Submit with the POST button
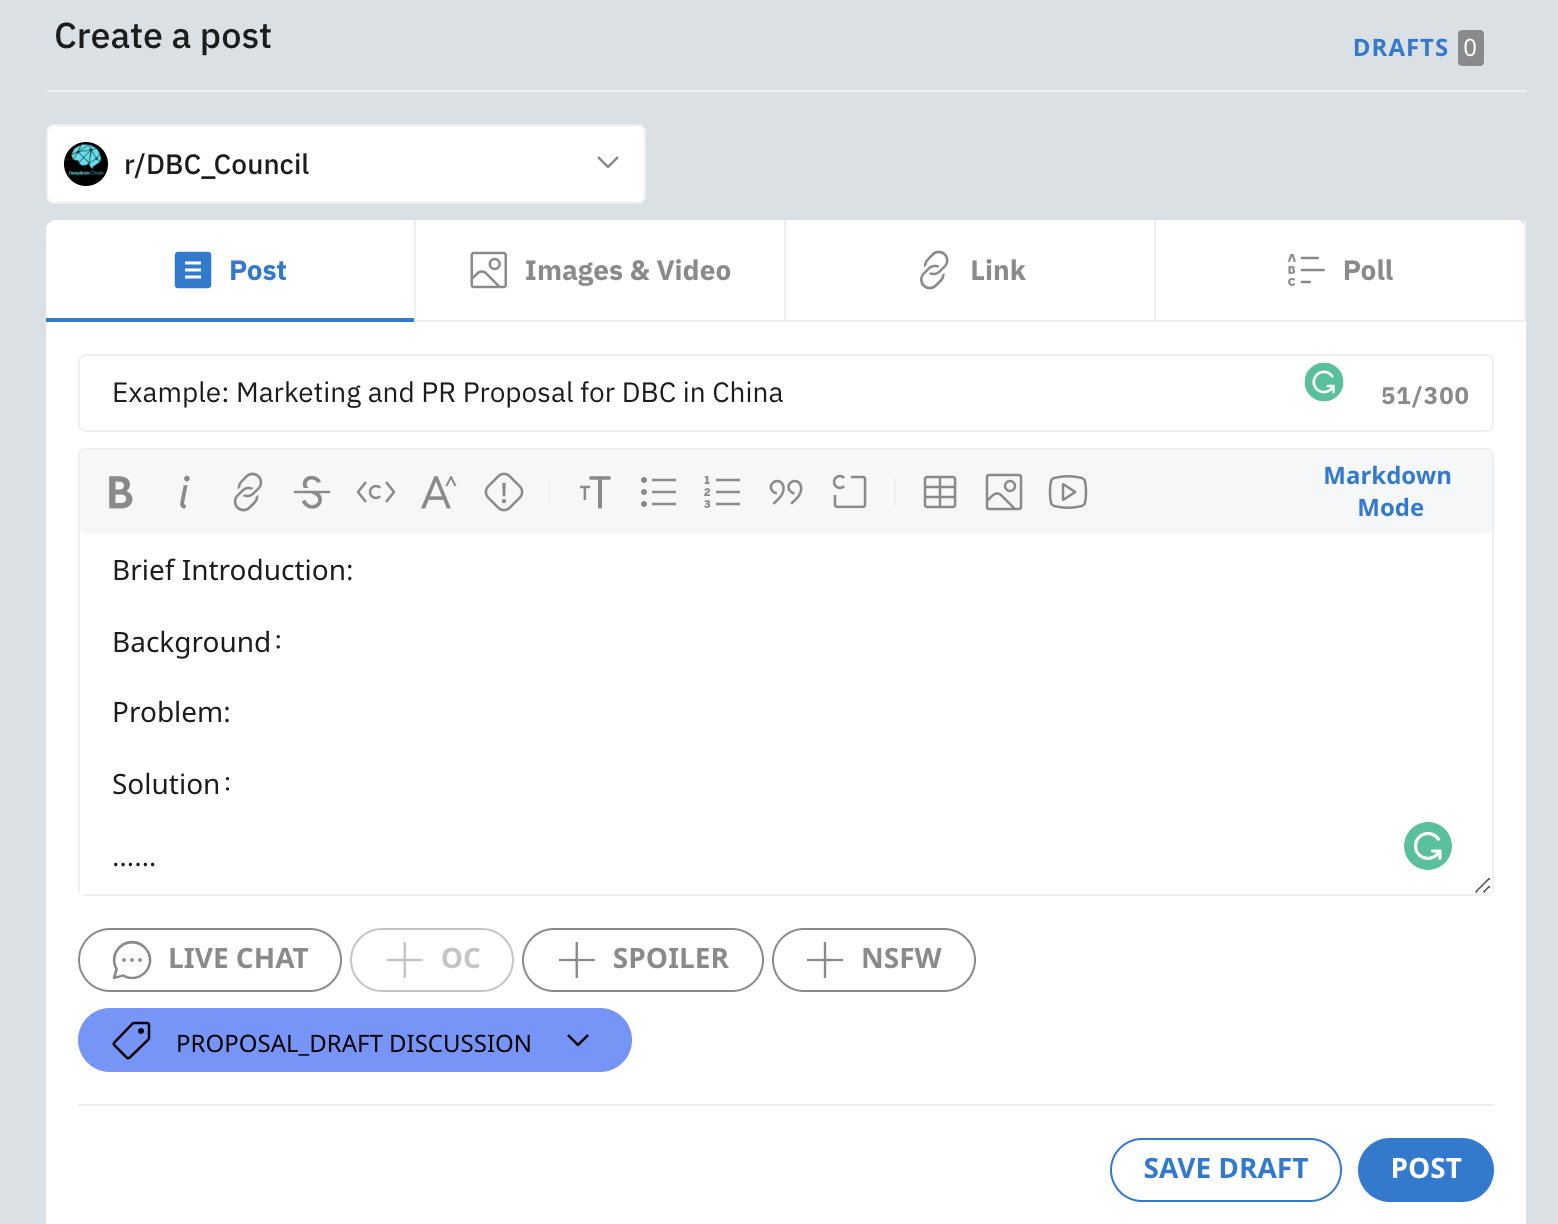Viewport: 1558px width, 1224px height. (1426, 1170)
